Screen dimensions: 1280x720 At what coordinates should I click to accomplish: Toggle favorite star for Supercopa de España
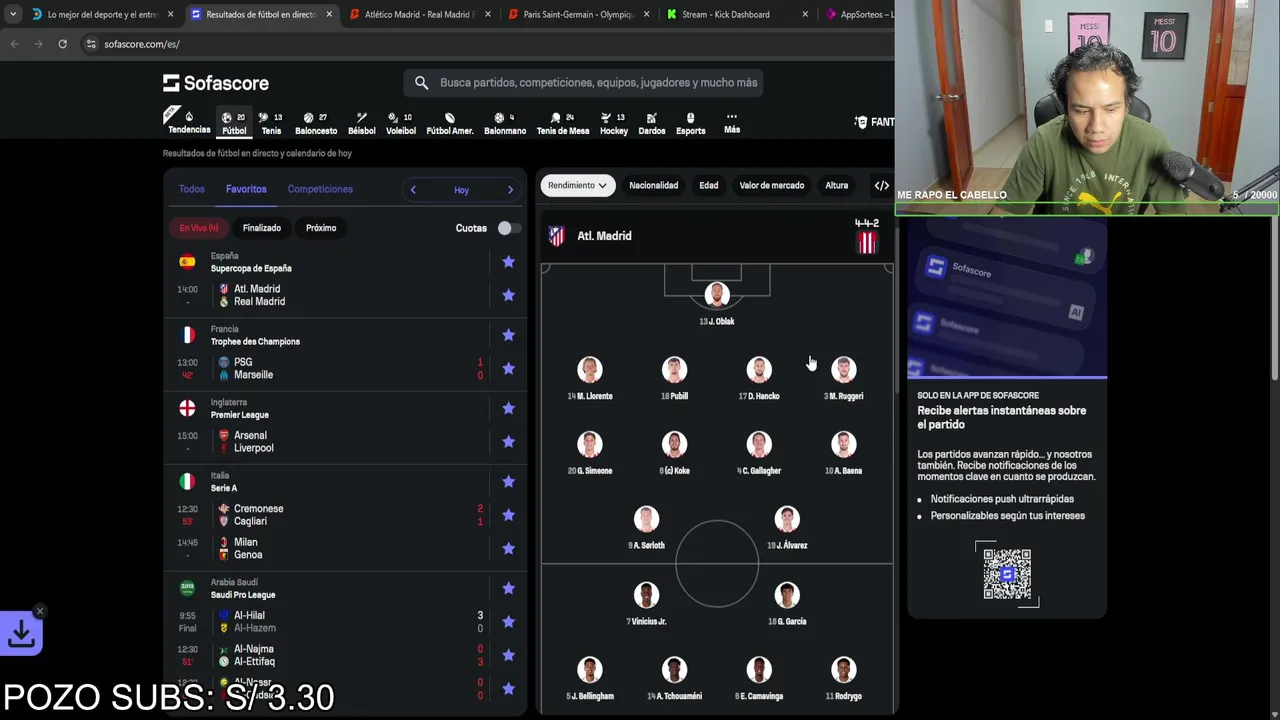(508, 262)
